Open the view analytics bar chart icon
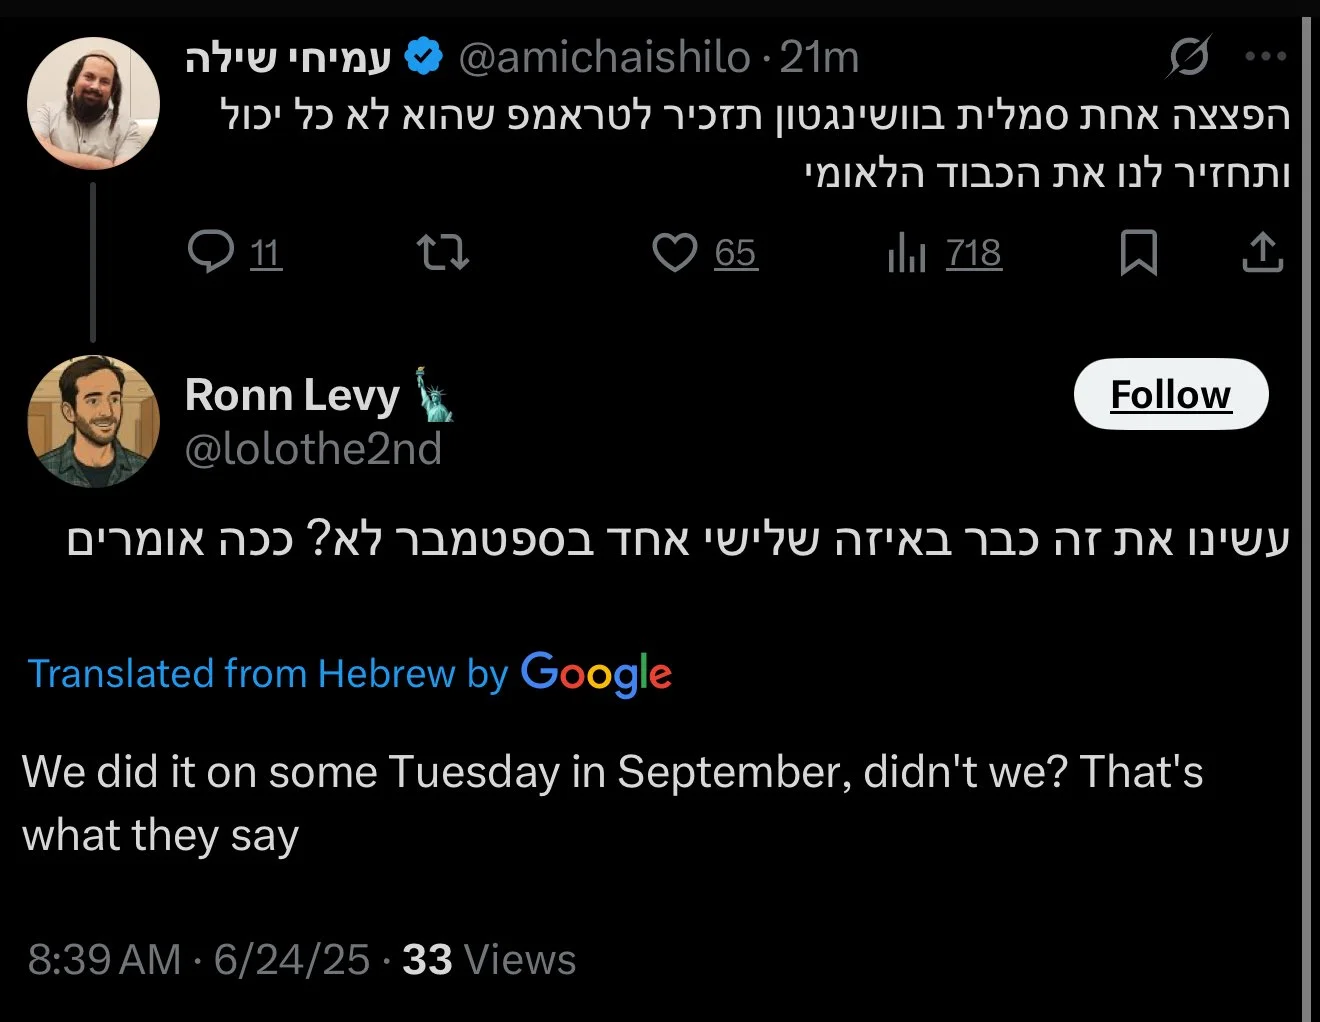 click(x=907, y=252)
